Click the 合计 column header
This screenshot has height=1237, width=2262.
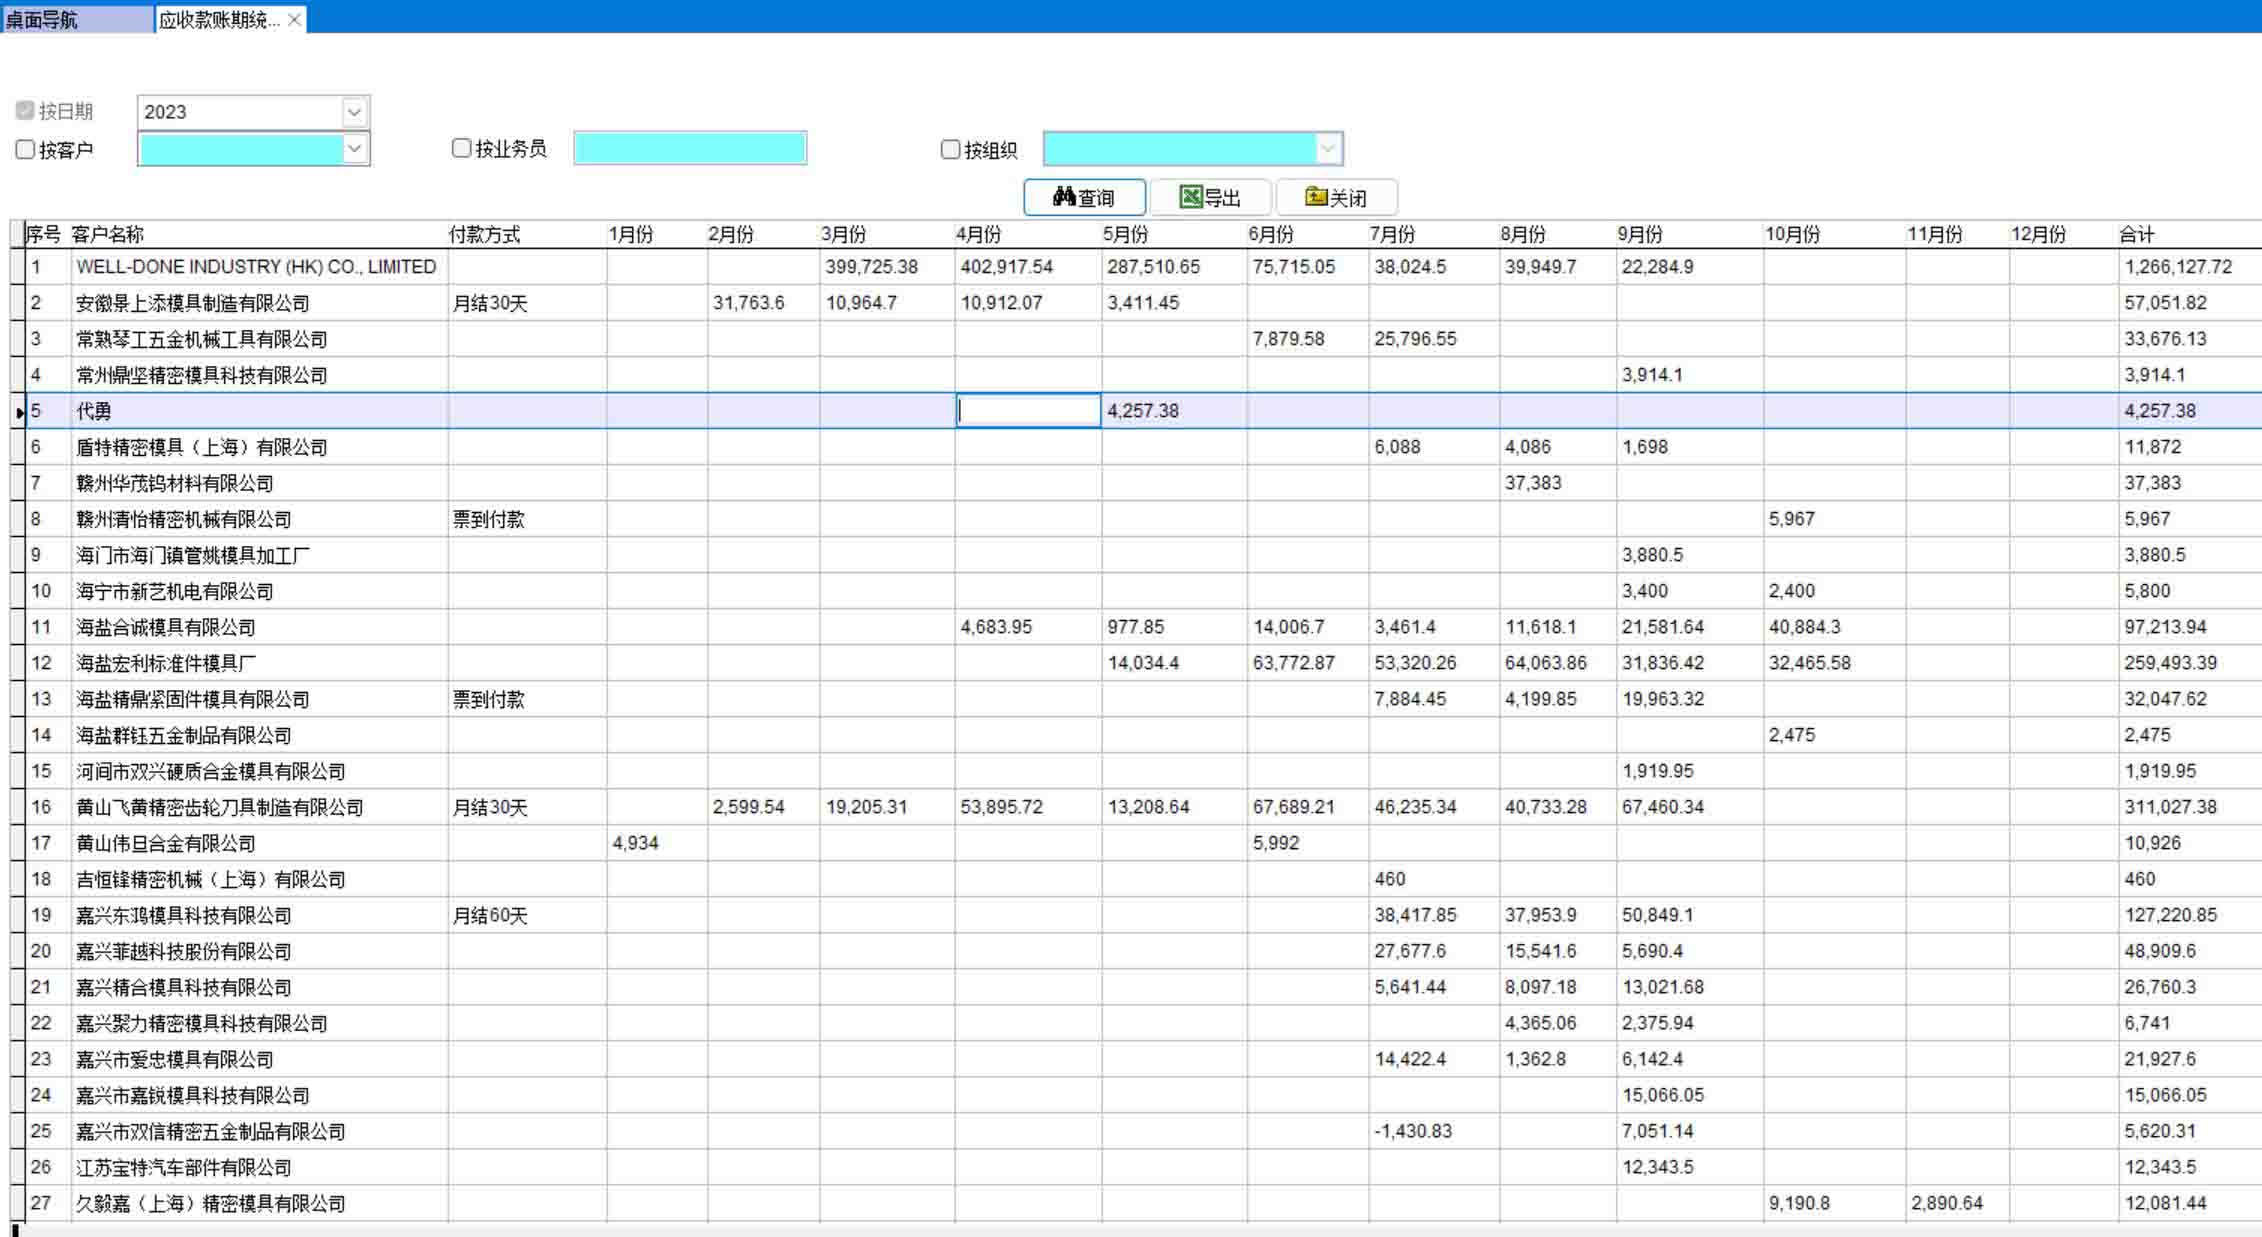click(2137, 234)
